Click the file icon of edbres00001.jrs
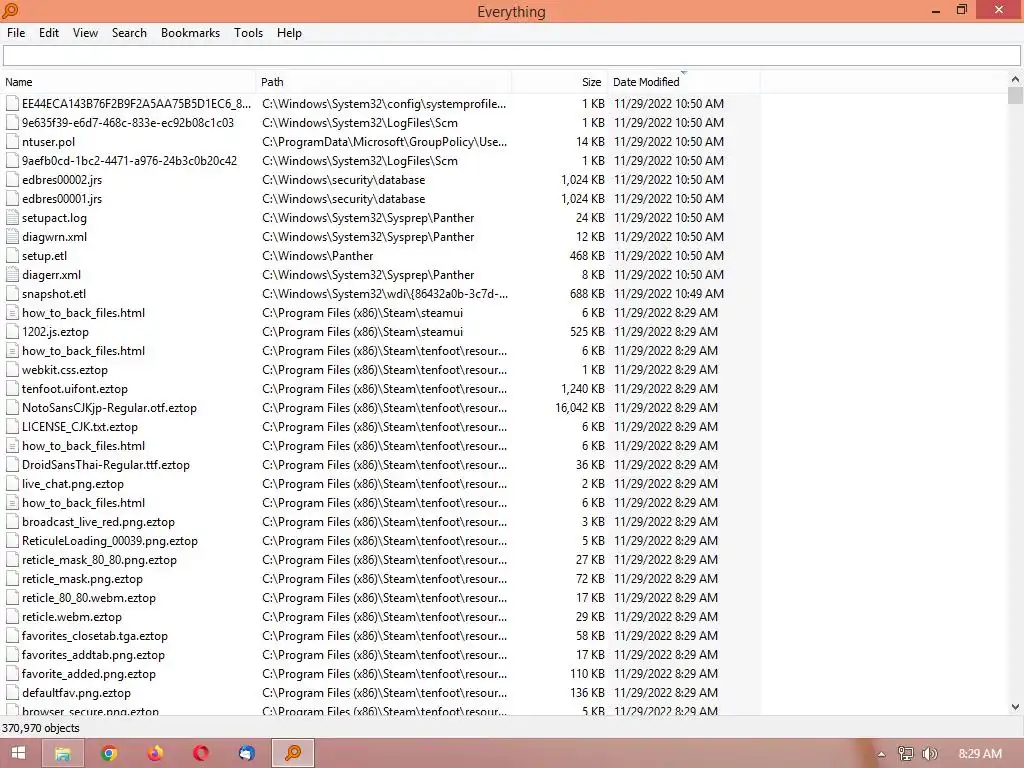1024x768 pixels. pyautogui.click(x=12, y=199)
